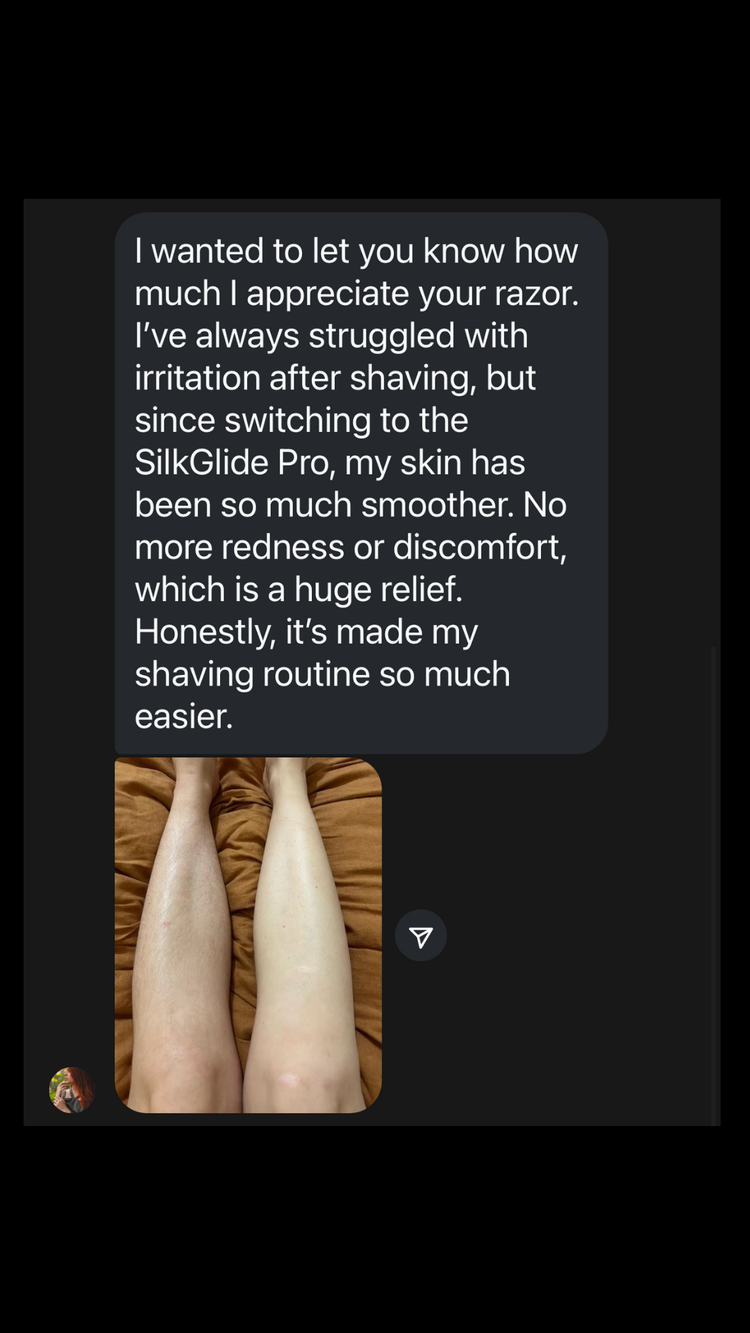Viewport: 750px width, 1333px height.
Task: Click the scrollbar on the right edge
Action: coord(714,880)
